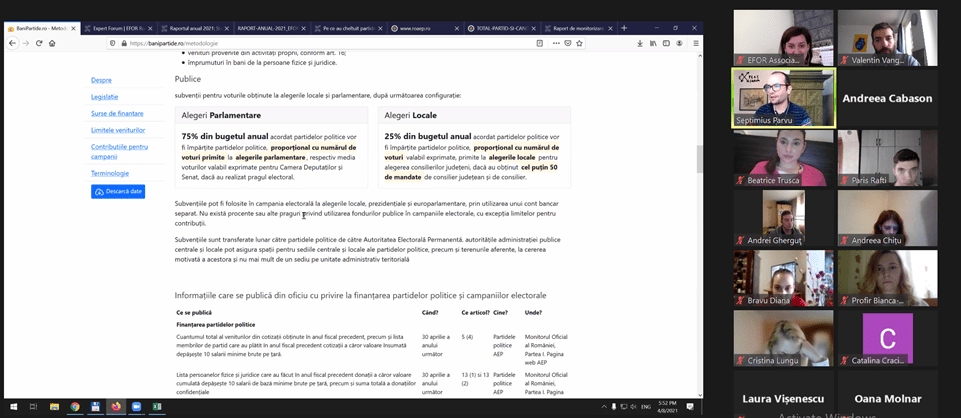Viewport: 961px width, 418px height.
Task: Click the Firefox home button
Action: point(52,43)
